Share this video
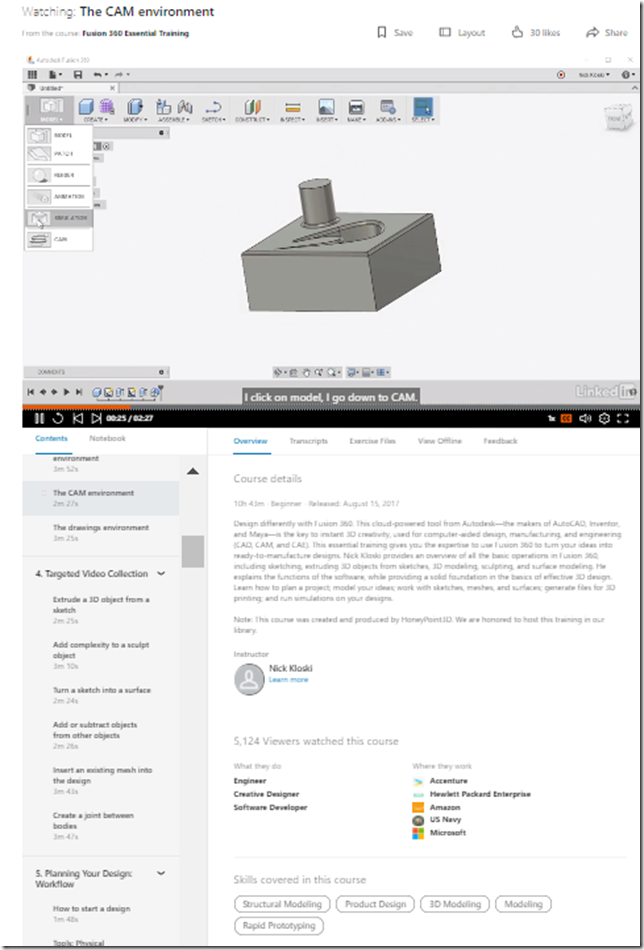Screen dimensions: 644x950 click(x=607, y=33)
